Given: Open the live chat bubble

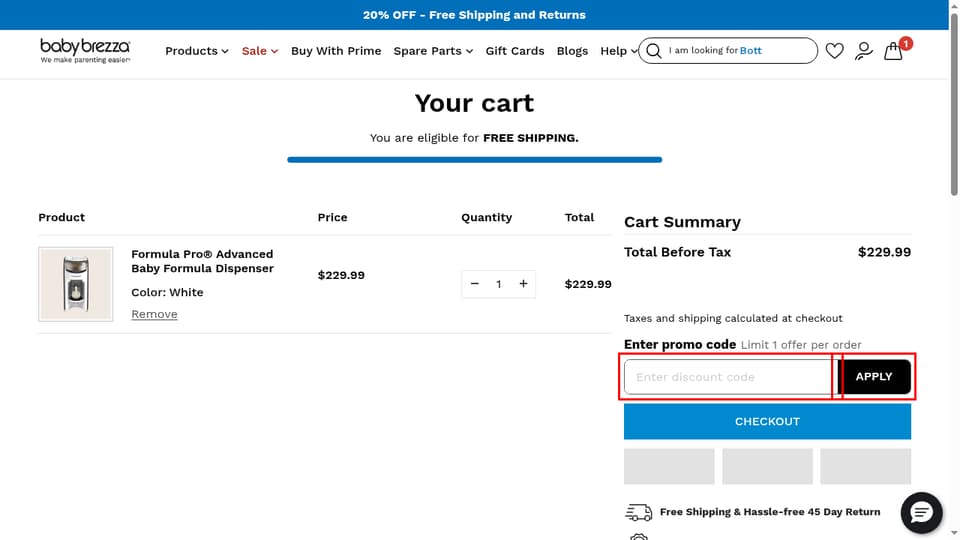Looking at the screenshot, I should tap(921, 512).
